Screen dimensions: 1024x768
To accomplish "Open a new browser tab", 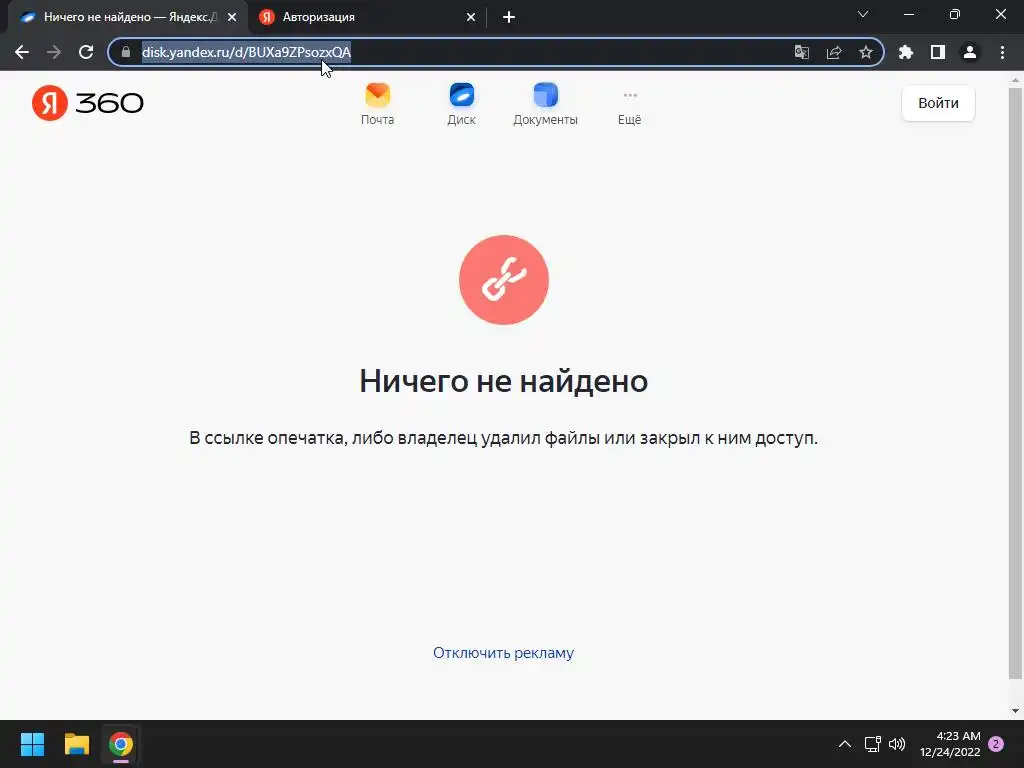I will point(509,17).
